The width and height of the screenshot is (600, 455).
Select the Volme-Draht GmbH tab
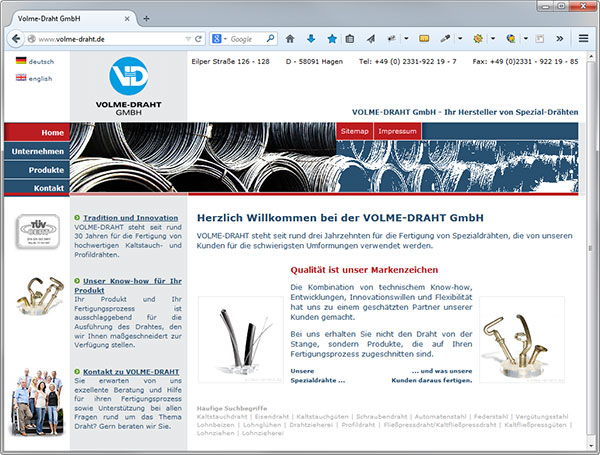click(73, 18)
